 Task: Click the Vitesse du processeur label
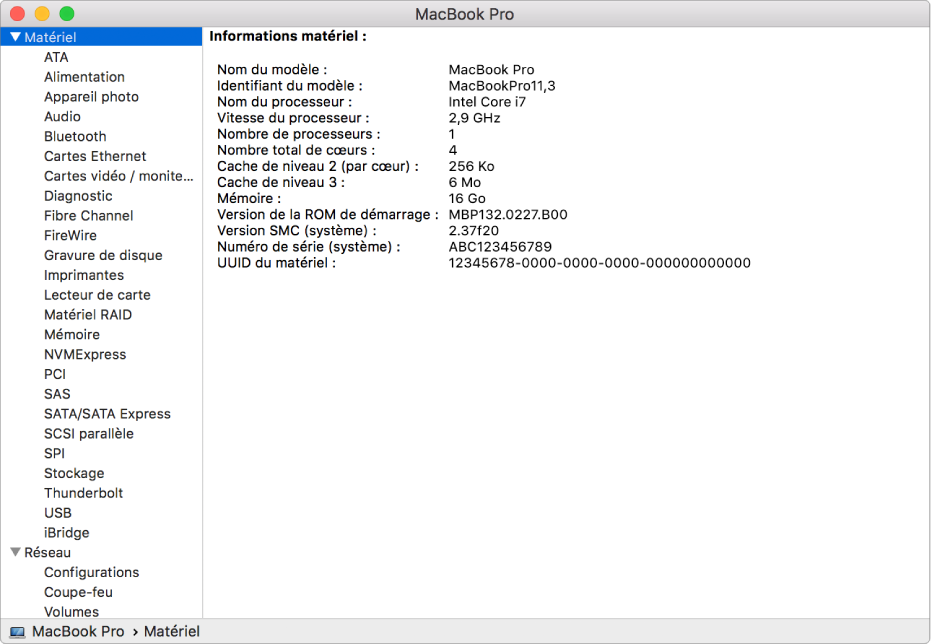tap(293, 118)
